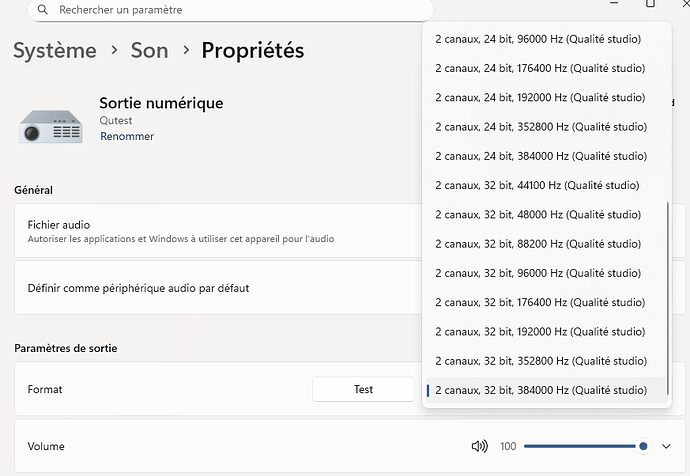Go to Système in breadcrumb
The image size is (690, 476).
coord(55,50)
